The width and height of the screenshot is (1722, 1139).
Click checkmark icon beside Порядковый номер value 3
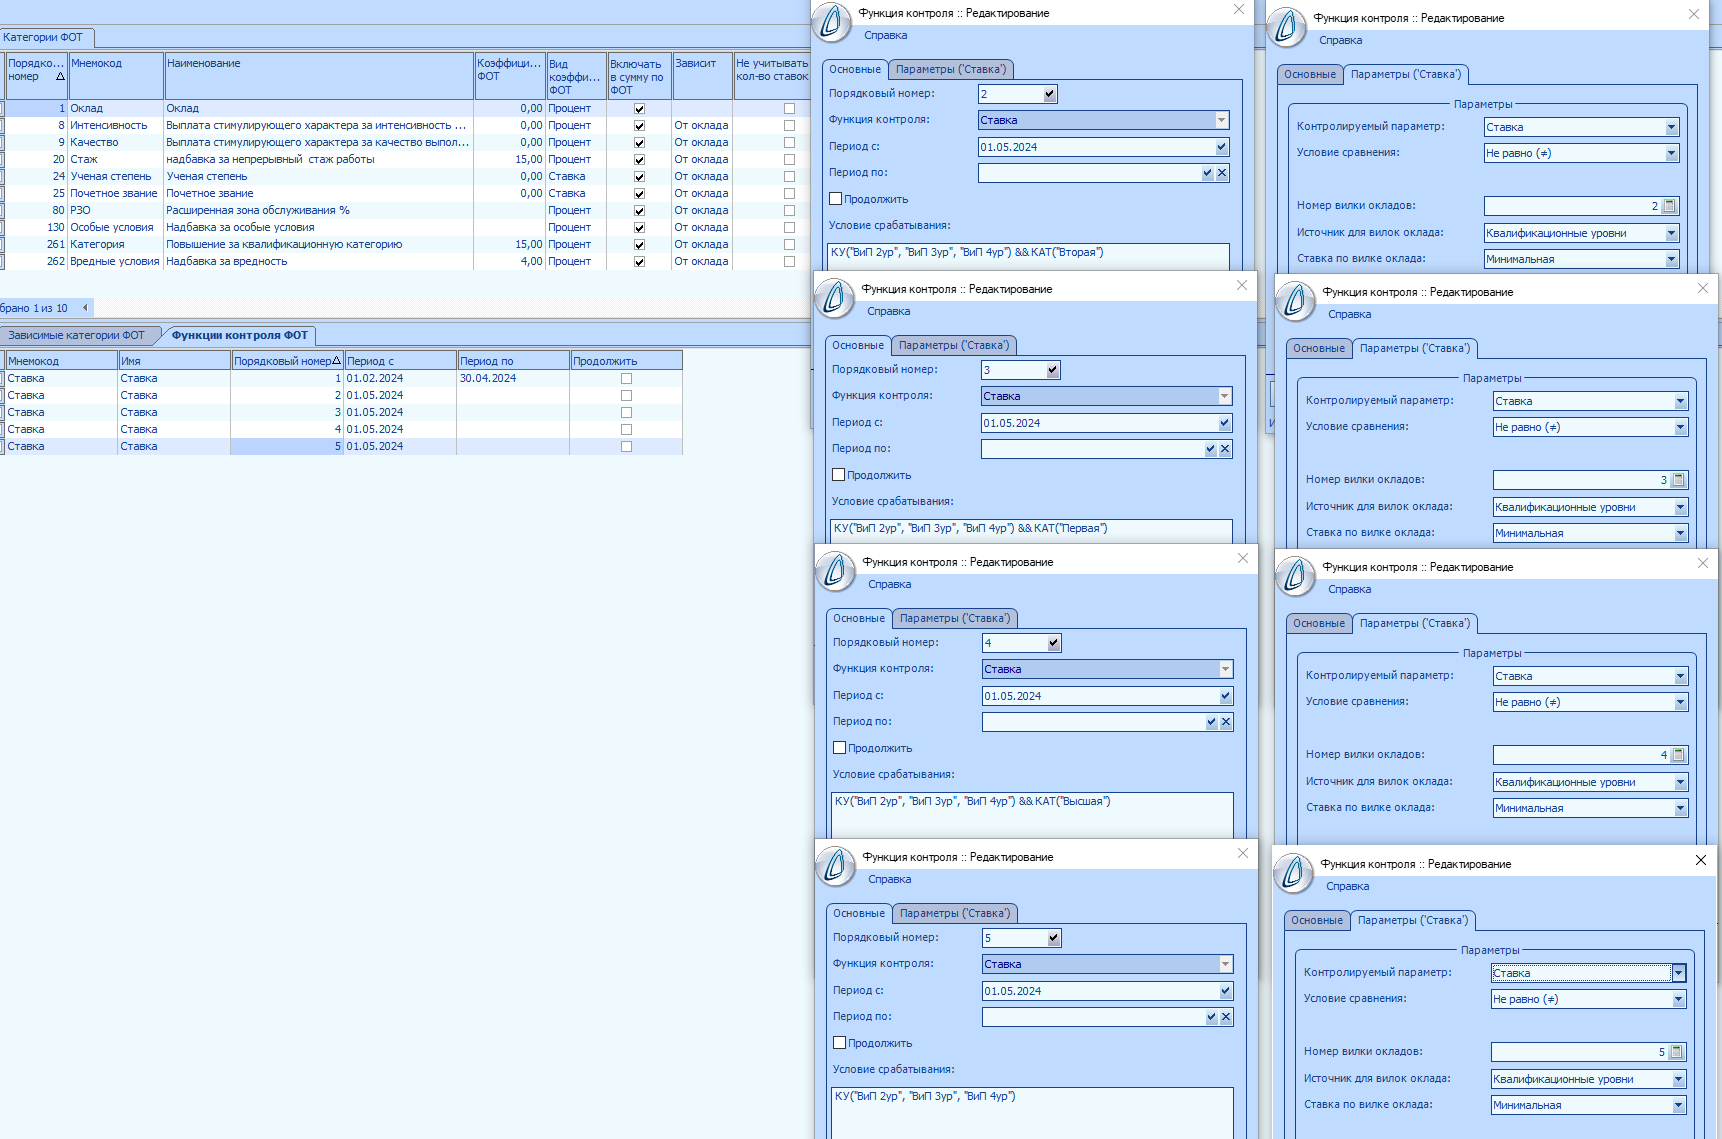point(1053,370)
